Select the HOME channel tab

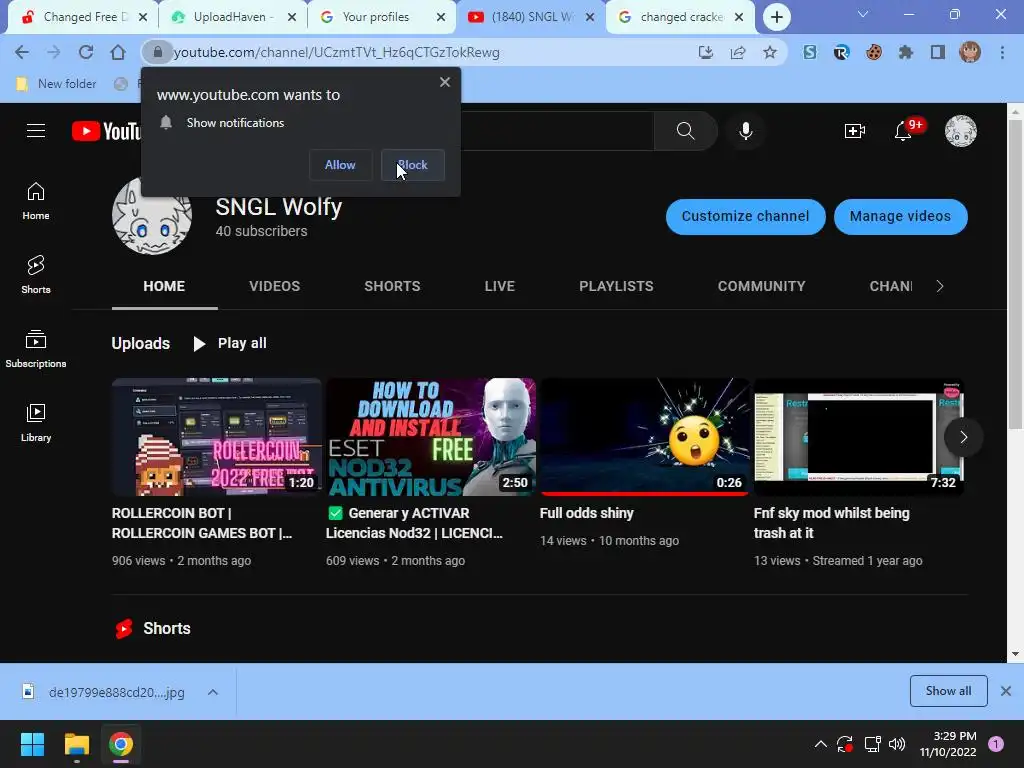[x=164, y=286]
